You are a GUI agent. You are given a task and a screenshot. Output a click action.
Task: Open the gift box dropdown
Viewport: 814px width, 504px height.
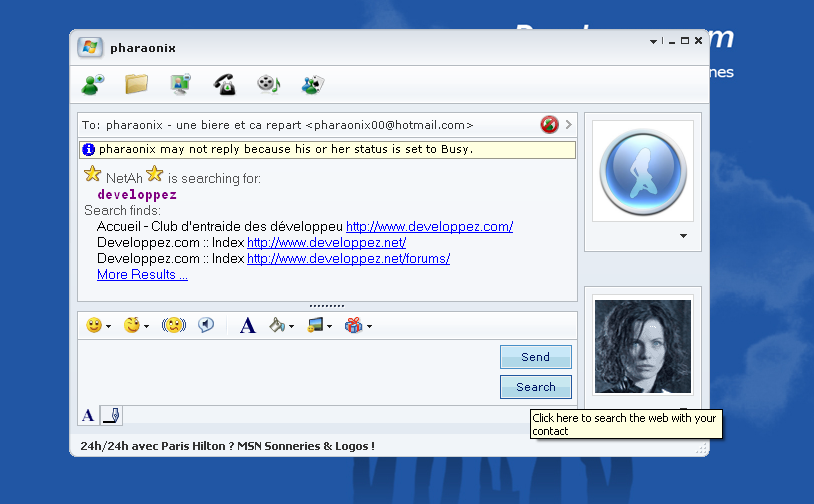tap(357, 325)
